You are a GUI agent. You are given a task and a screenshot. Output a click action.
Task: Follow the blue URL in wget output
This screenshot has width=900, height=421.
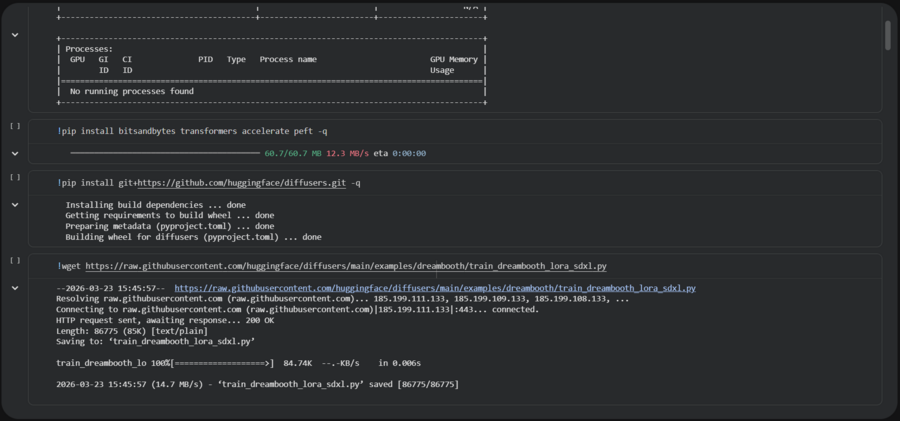pyautogui.click(x=435, y=288)
